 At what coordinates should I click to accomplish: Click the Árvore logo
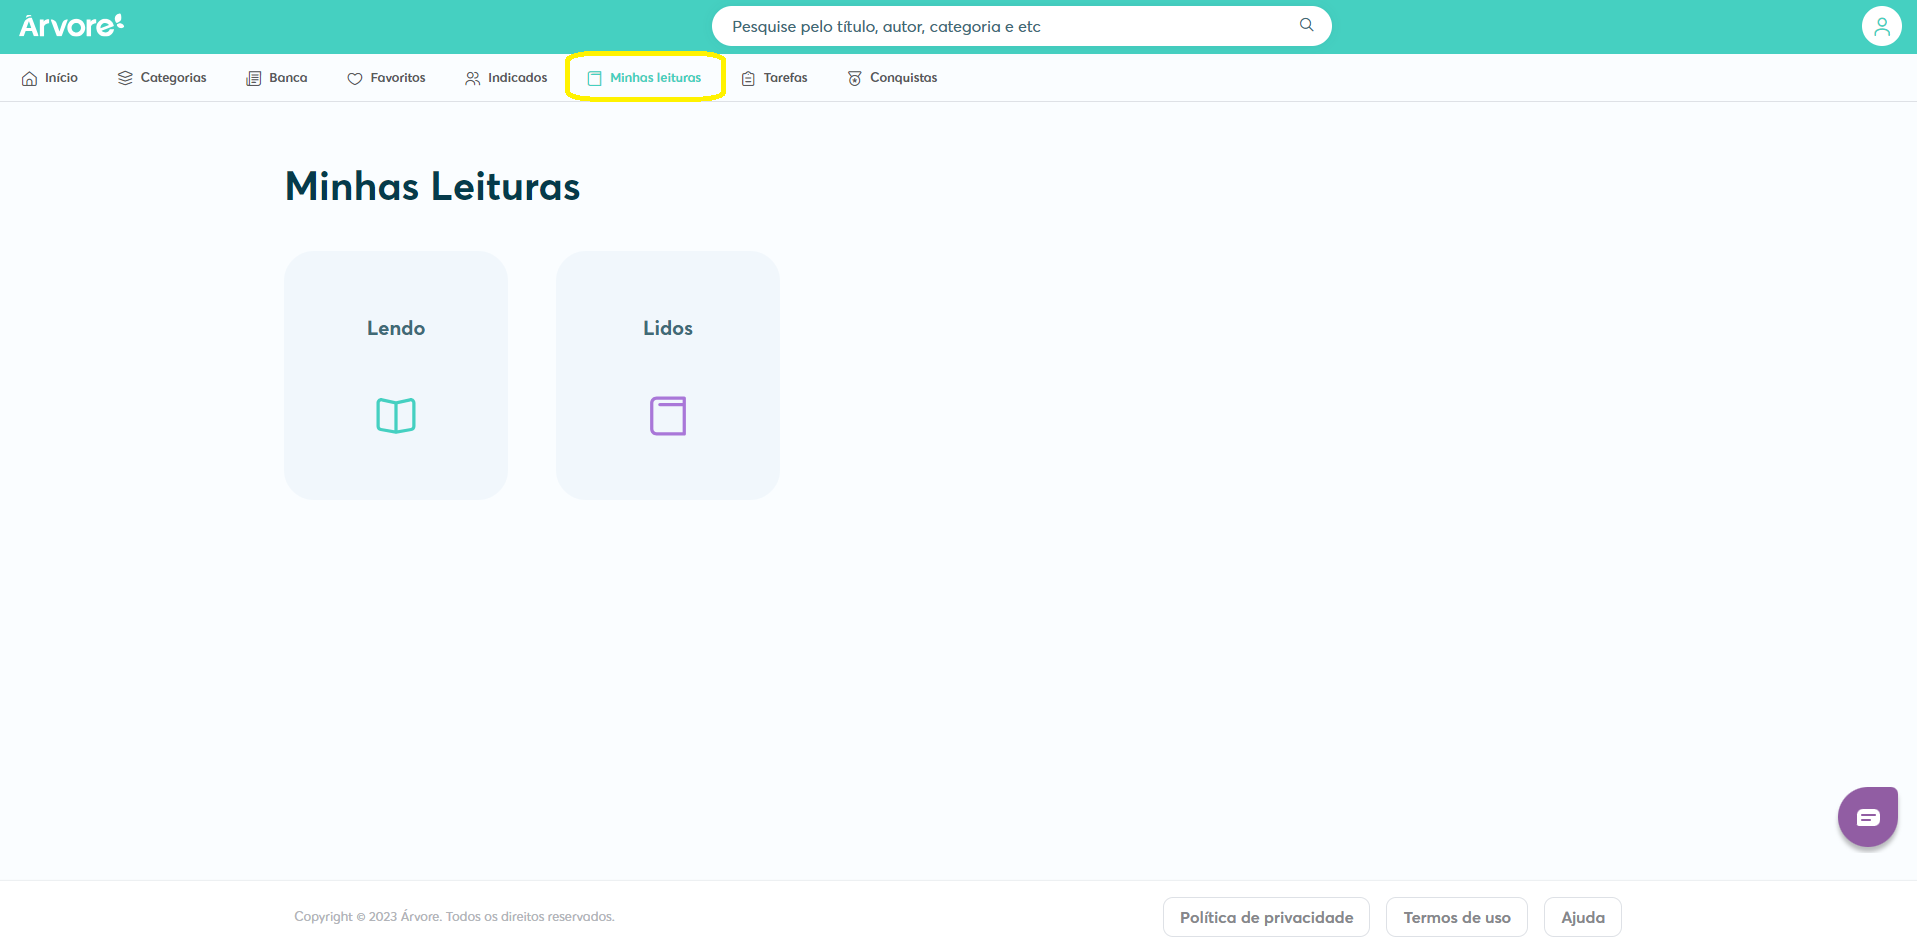[71, 25]
